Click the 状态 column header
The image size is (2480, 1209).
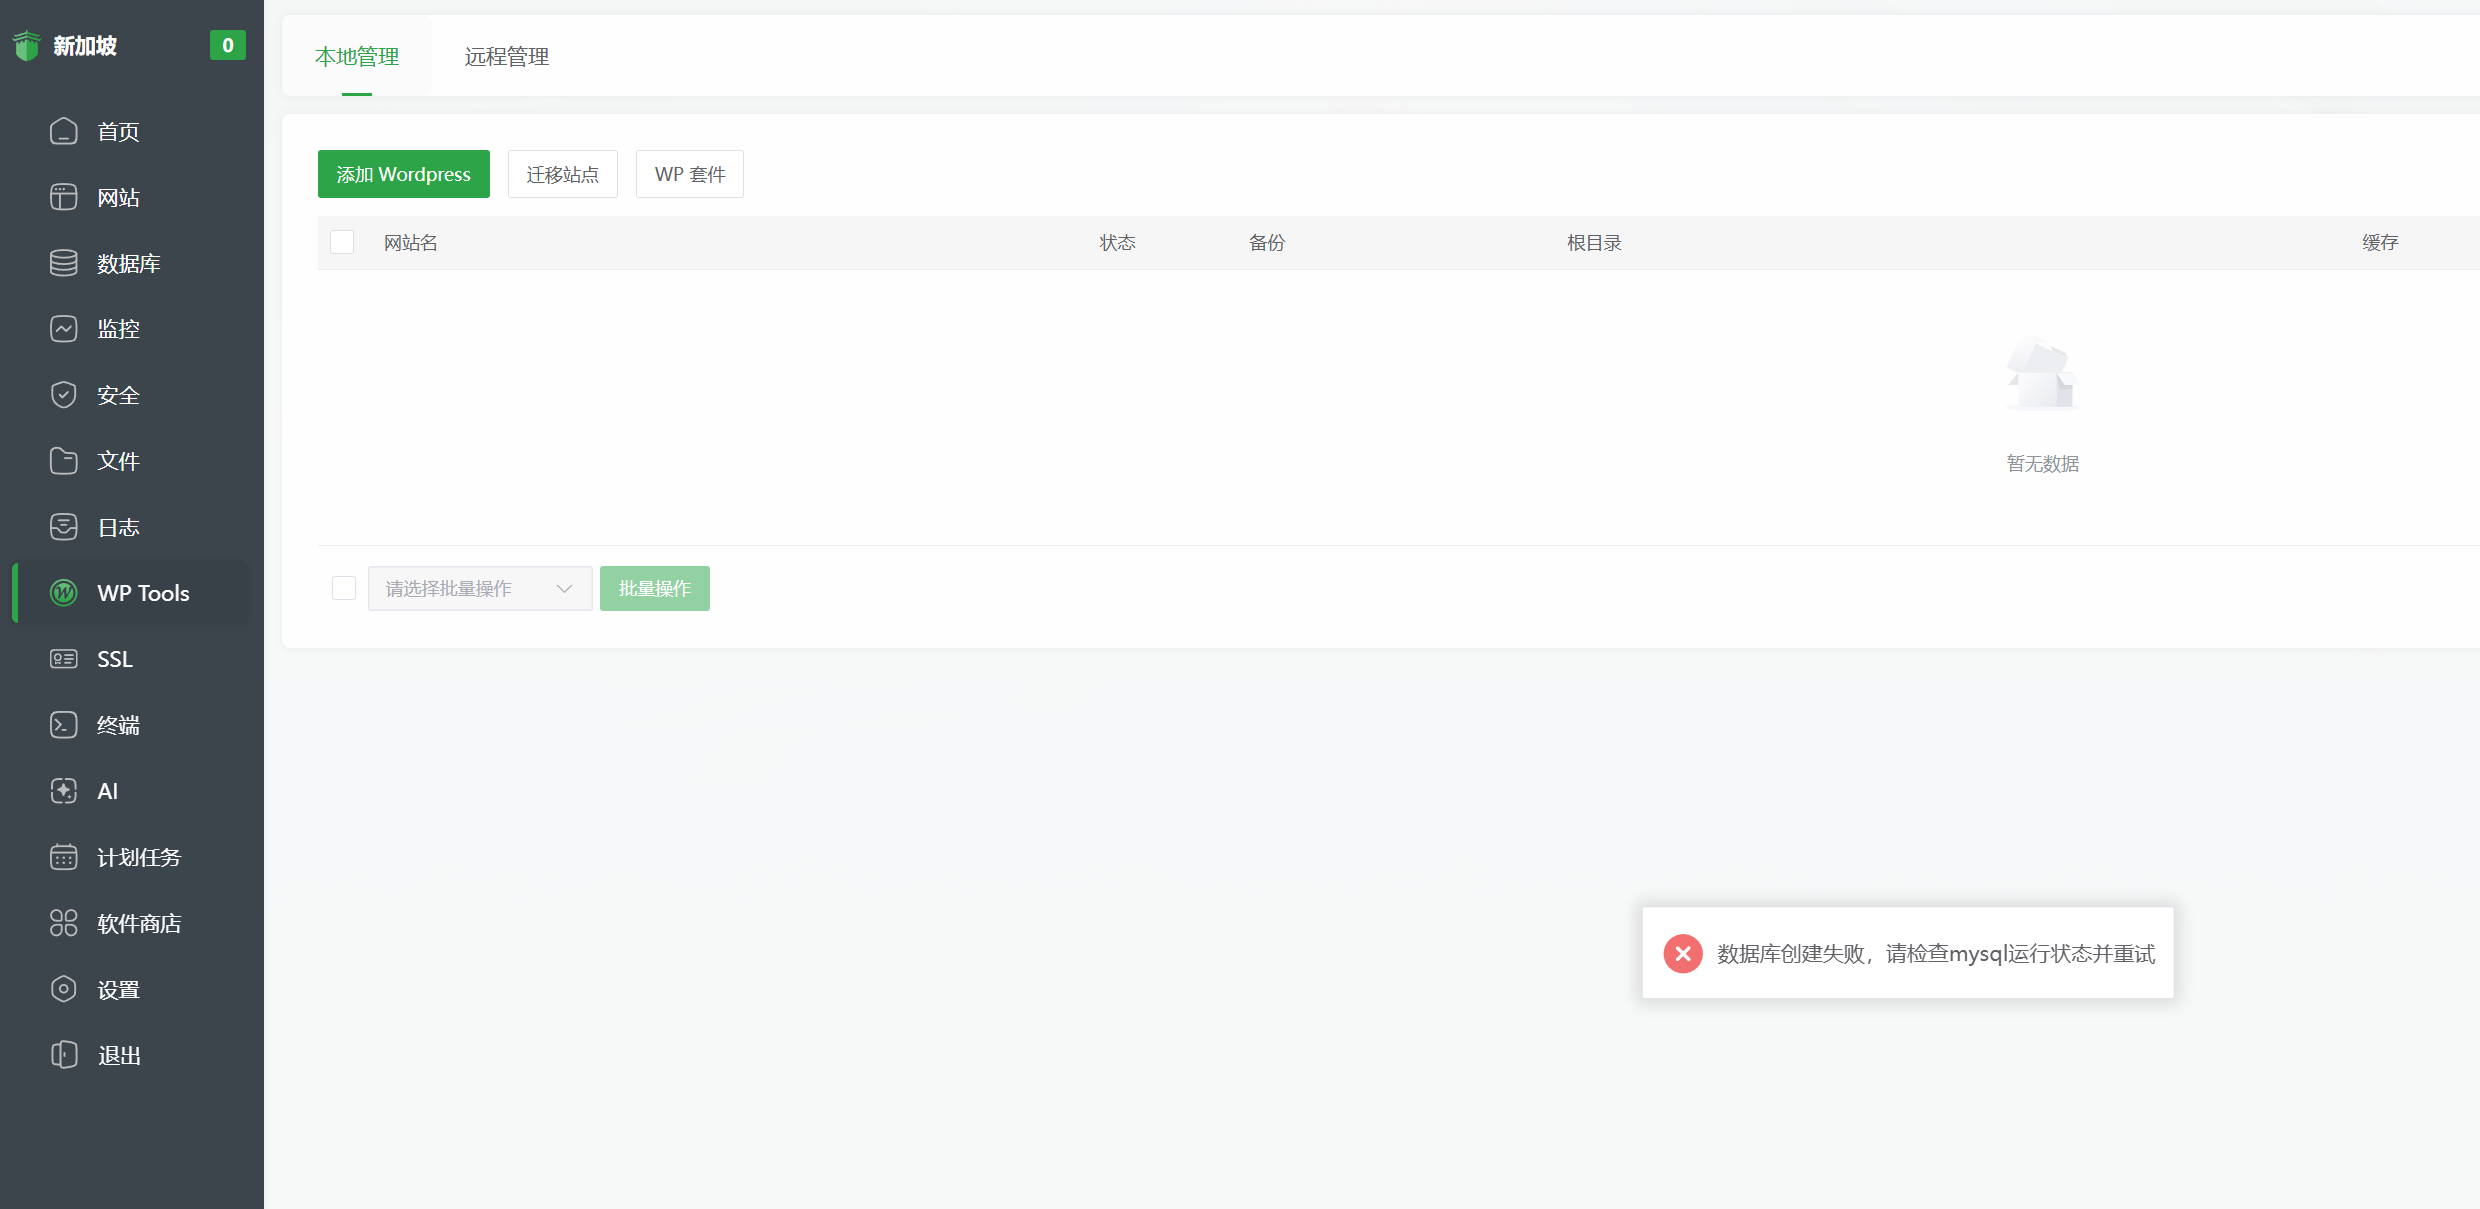(x=1118, y=242)
